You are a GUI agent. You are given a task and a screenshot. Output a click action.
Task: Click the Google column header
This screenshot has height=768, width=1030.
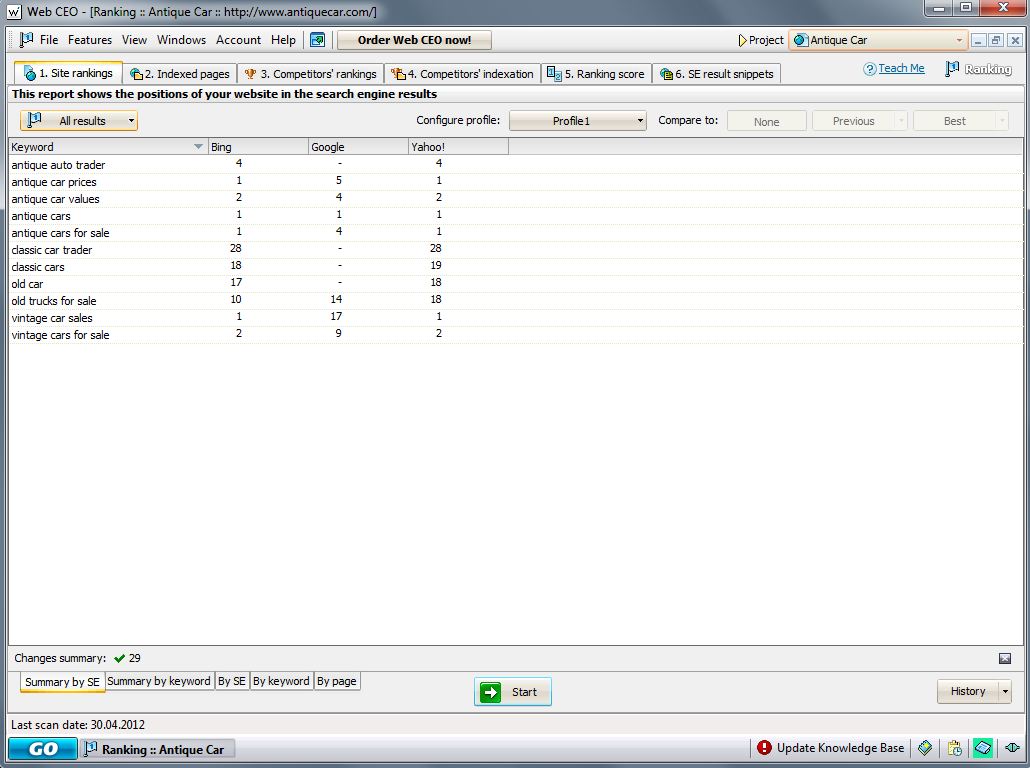coord(358,147)
